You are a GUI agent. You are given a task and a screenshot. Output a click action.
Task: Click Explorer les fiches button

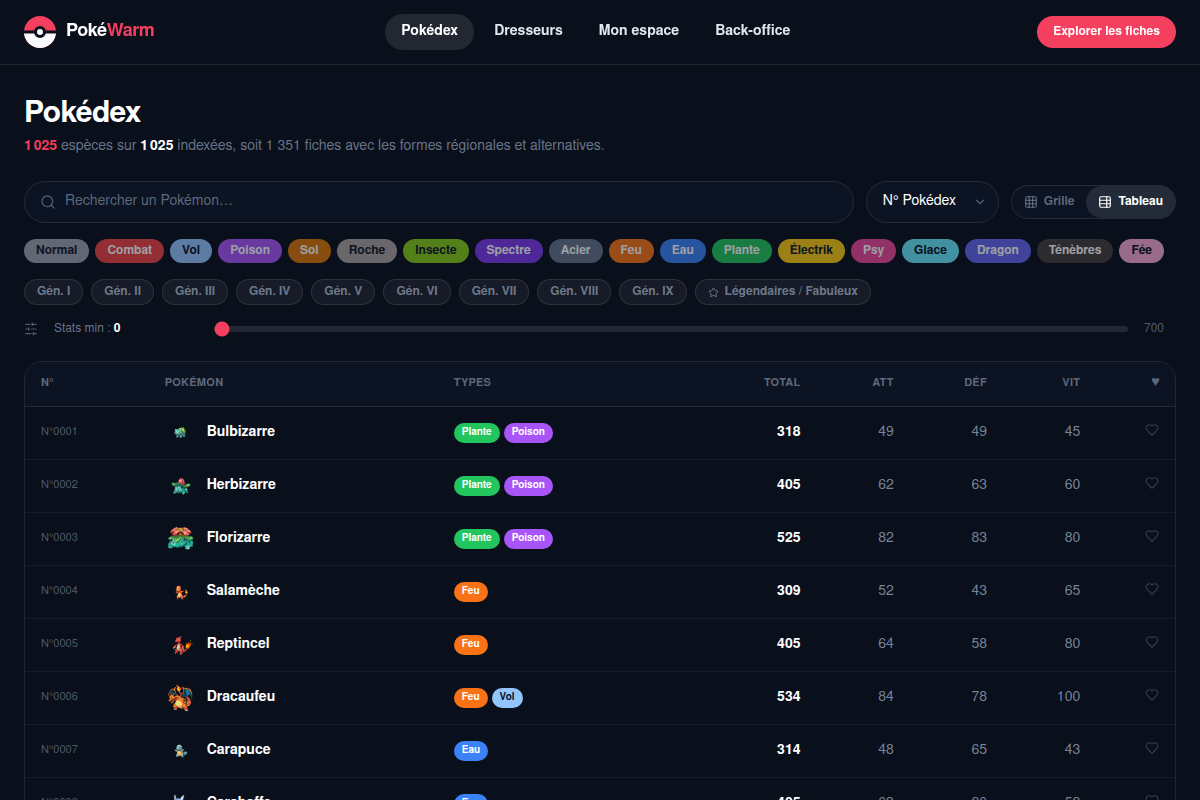pyautogui.click(x=1106, y=31)
